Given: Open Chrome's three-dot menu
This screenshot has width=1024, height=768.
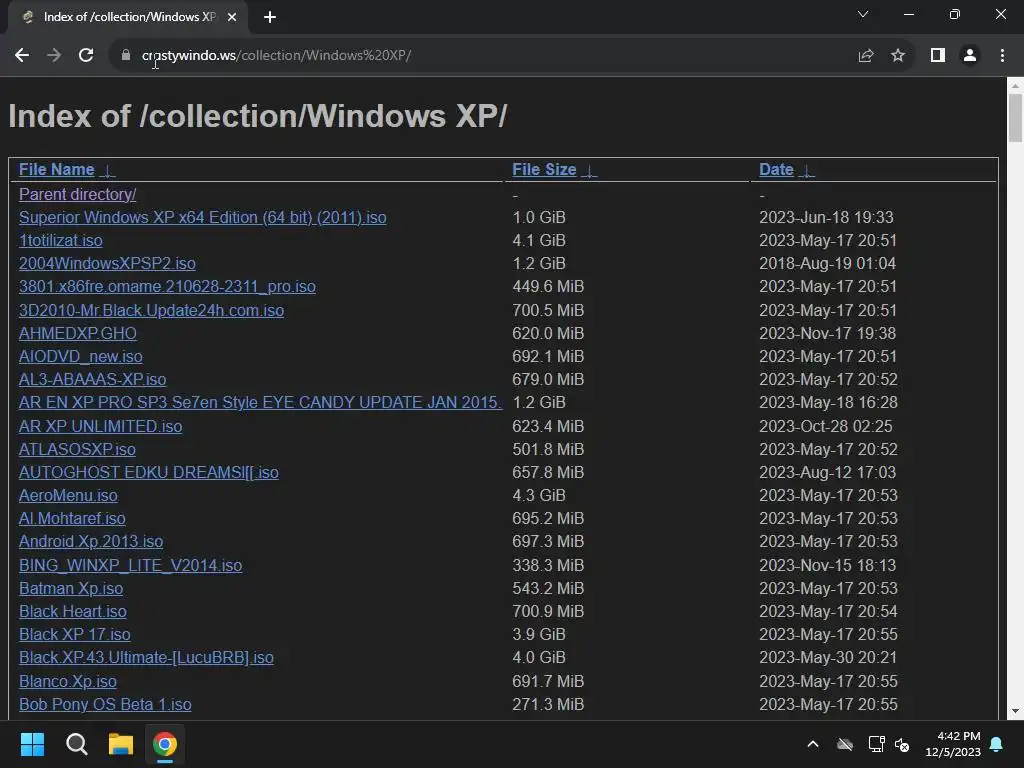Looking at the screenshot, I should tap(1002, 56).
